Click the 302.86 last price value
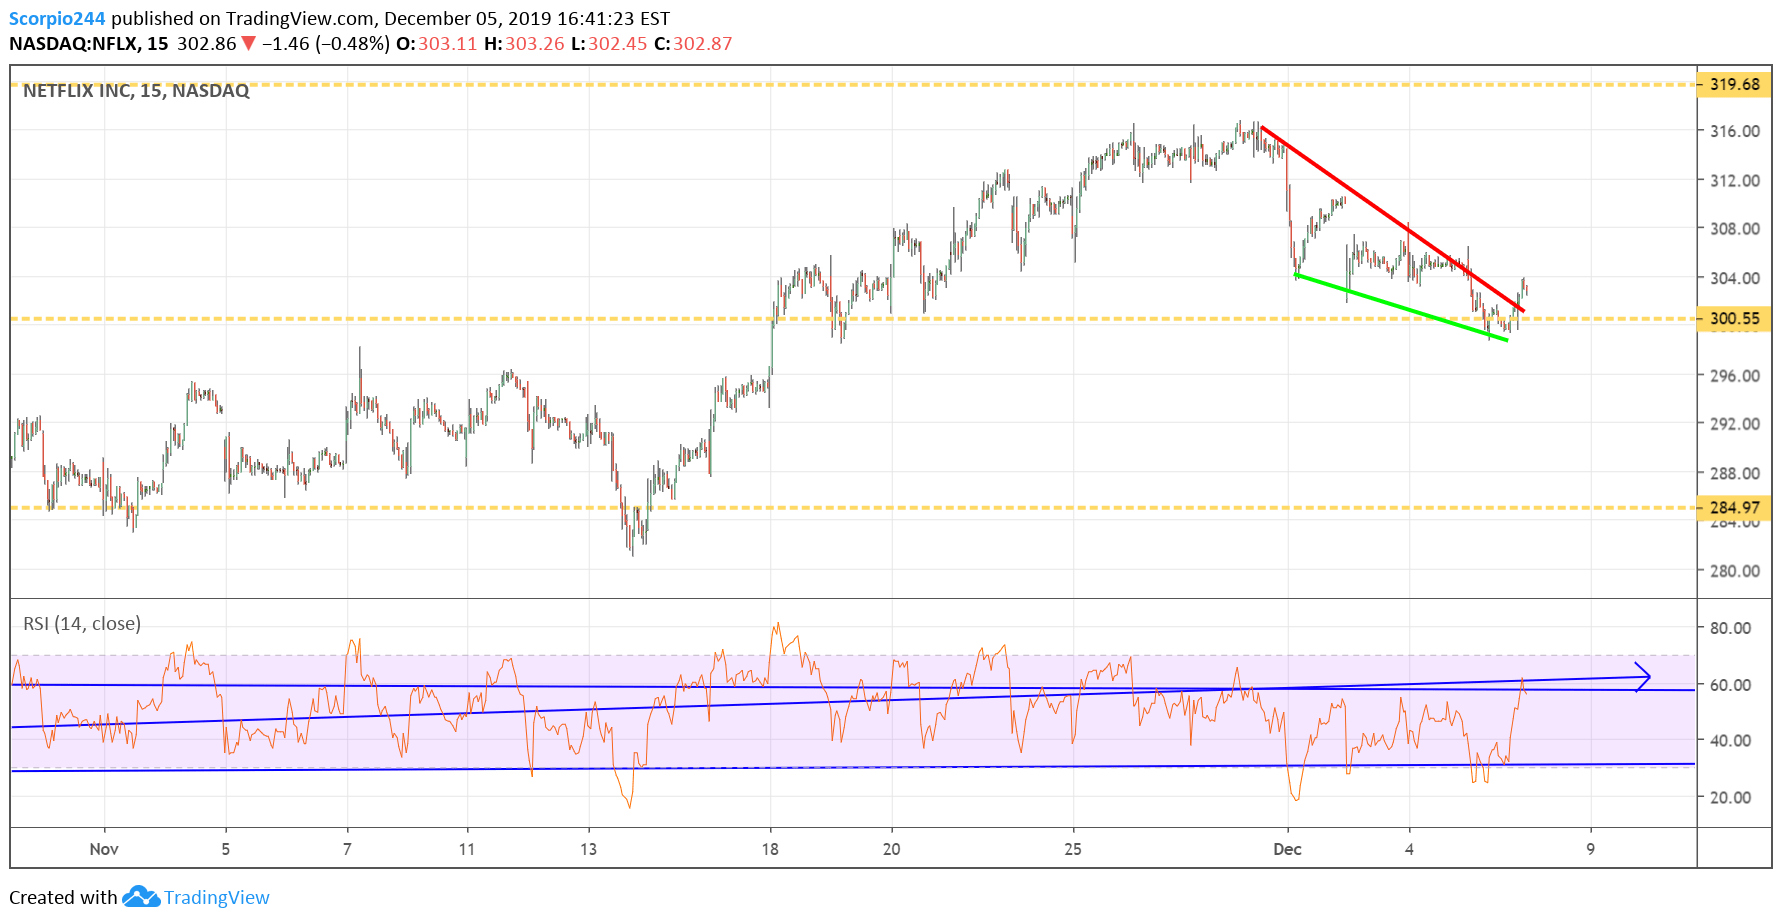Screen dimensions: 1782x923 coord(206,44)
